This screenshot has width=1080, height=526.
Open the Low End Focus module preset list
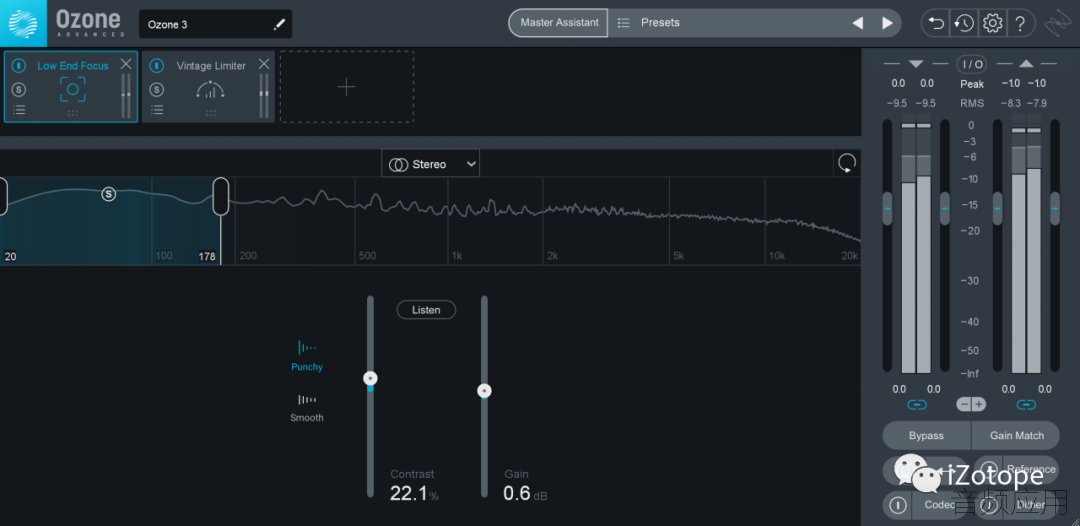click(x=19, y=109)
